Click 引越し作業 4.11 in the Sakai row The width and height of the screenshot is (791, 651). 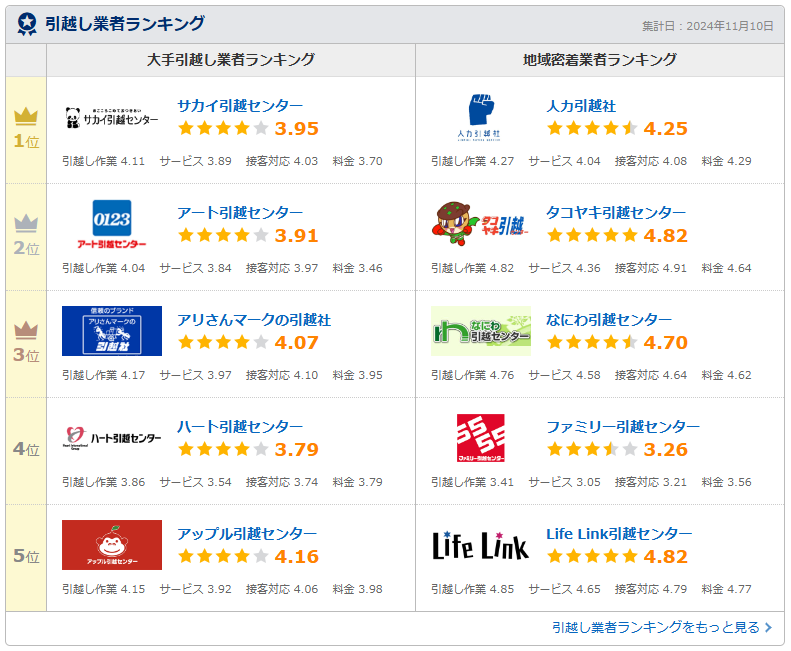(x=103, y=161)
